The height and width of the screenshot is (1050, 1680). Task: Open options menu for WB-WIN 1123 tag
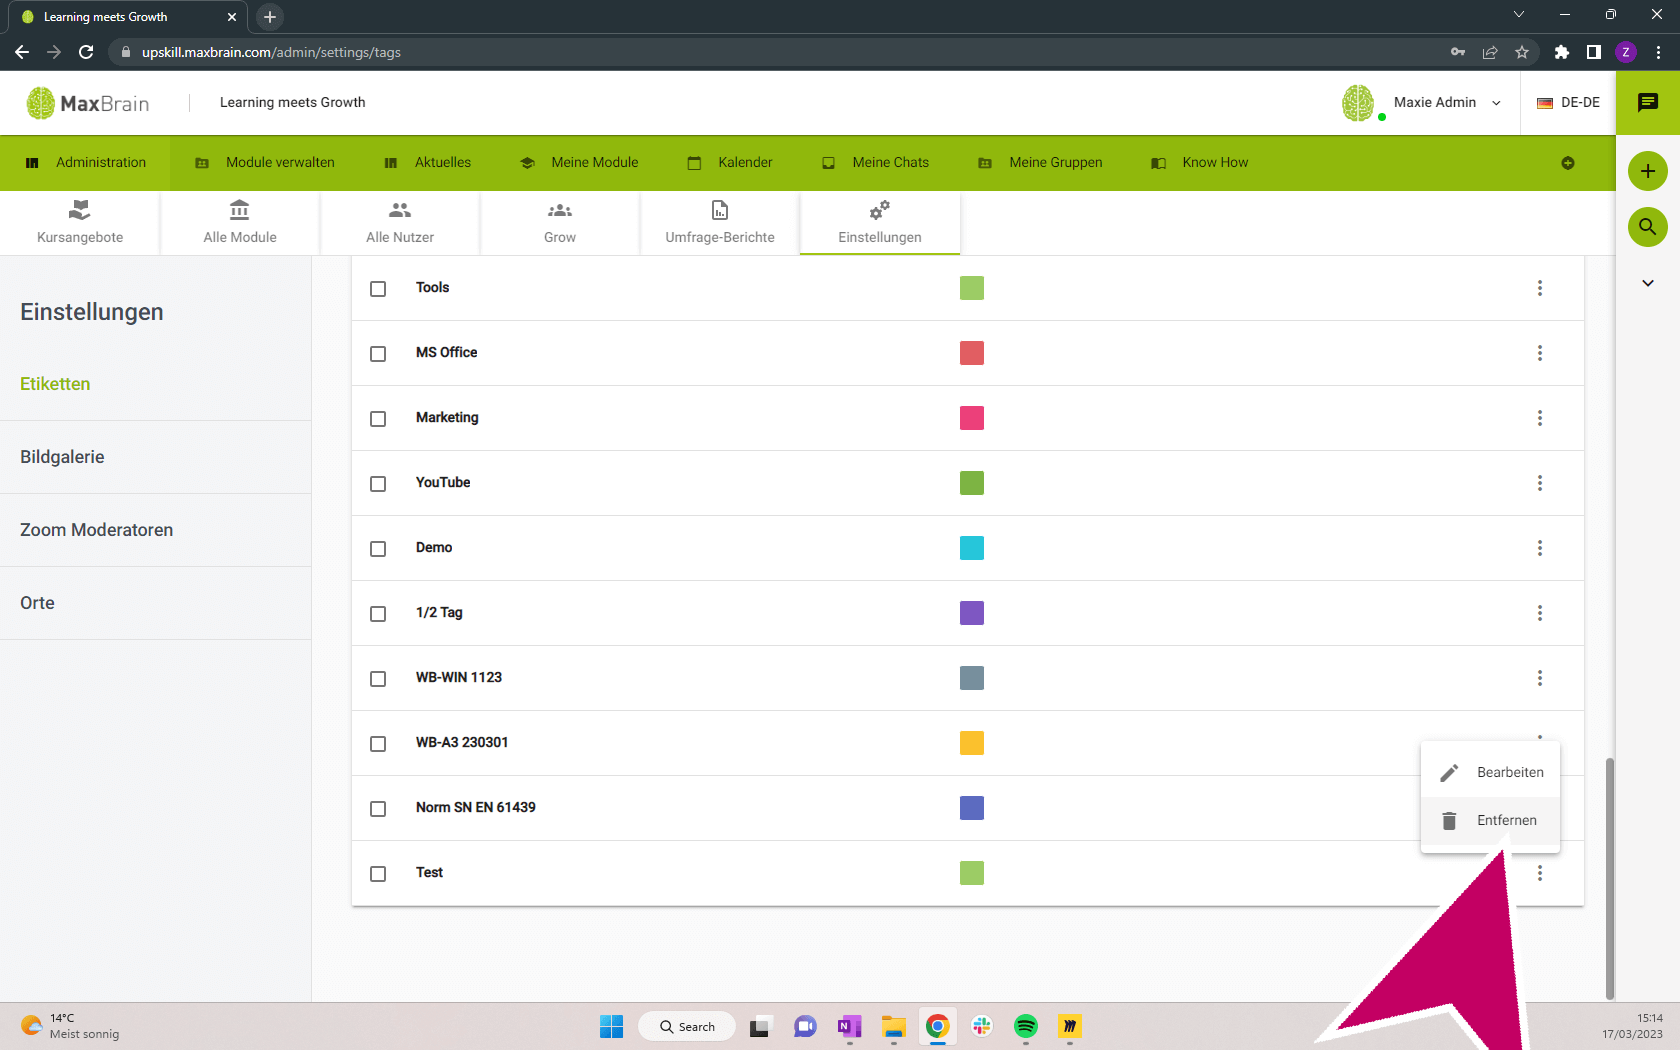(1540, 678)
